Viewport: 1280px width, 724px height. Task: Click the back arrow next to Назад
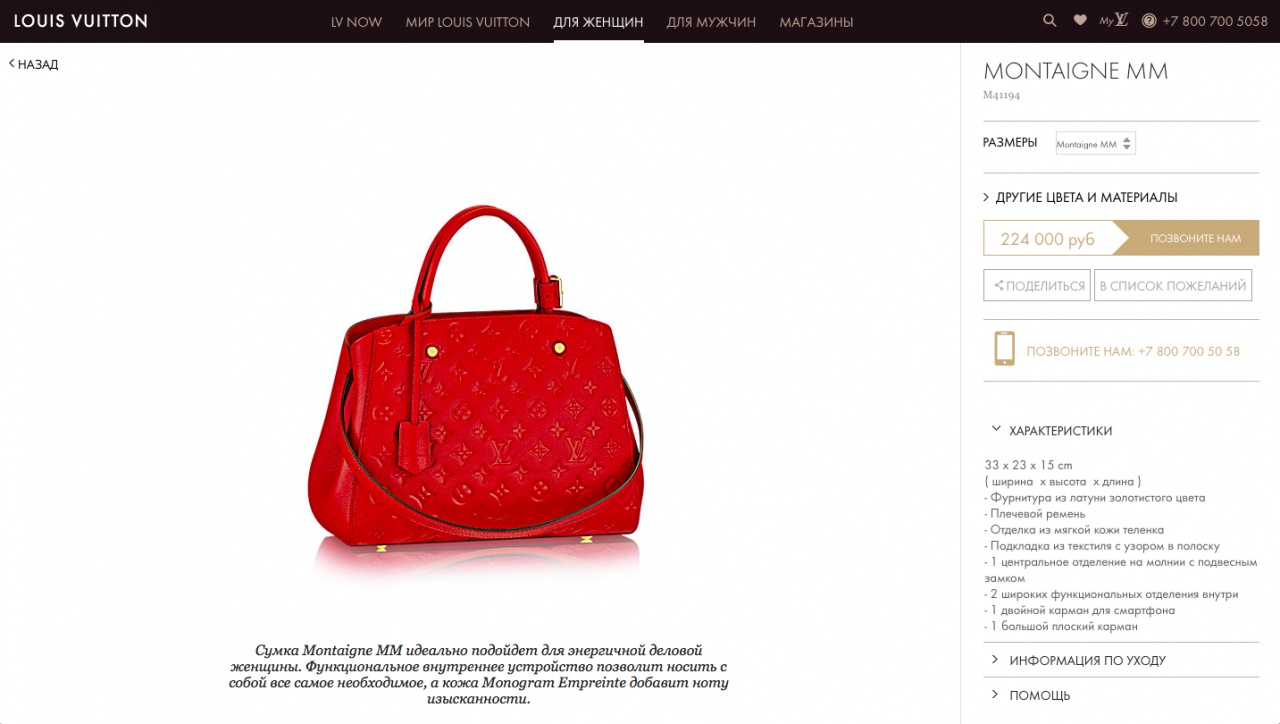point(12,64)
